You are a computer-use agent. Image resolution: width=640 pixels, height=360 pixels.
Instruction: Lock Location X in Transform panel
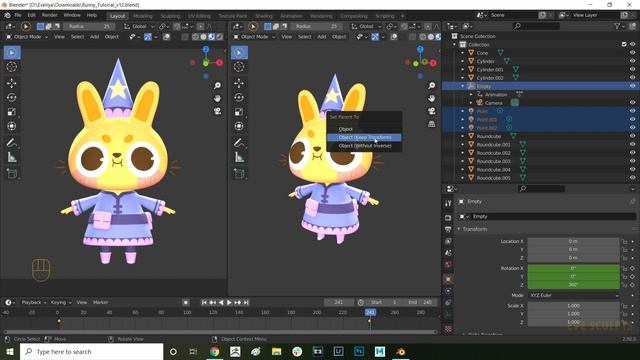point(624,241)
